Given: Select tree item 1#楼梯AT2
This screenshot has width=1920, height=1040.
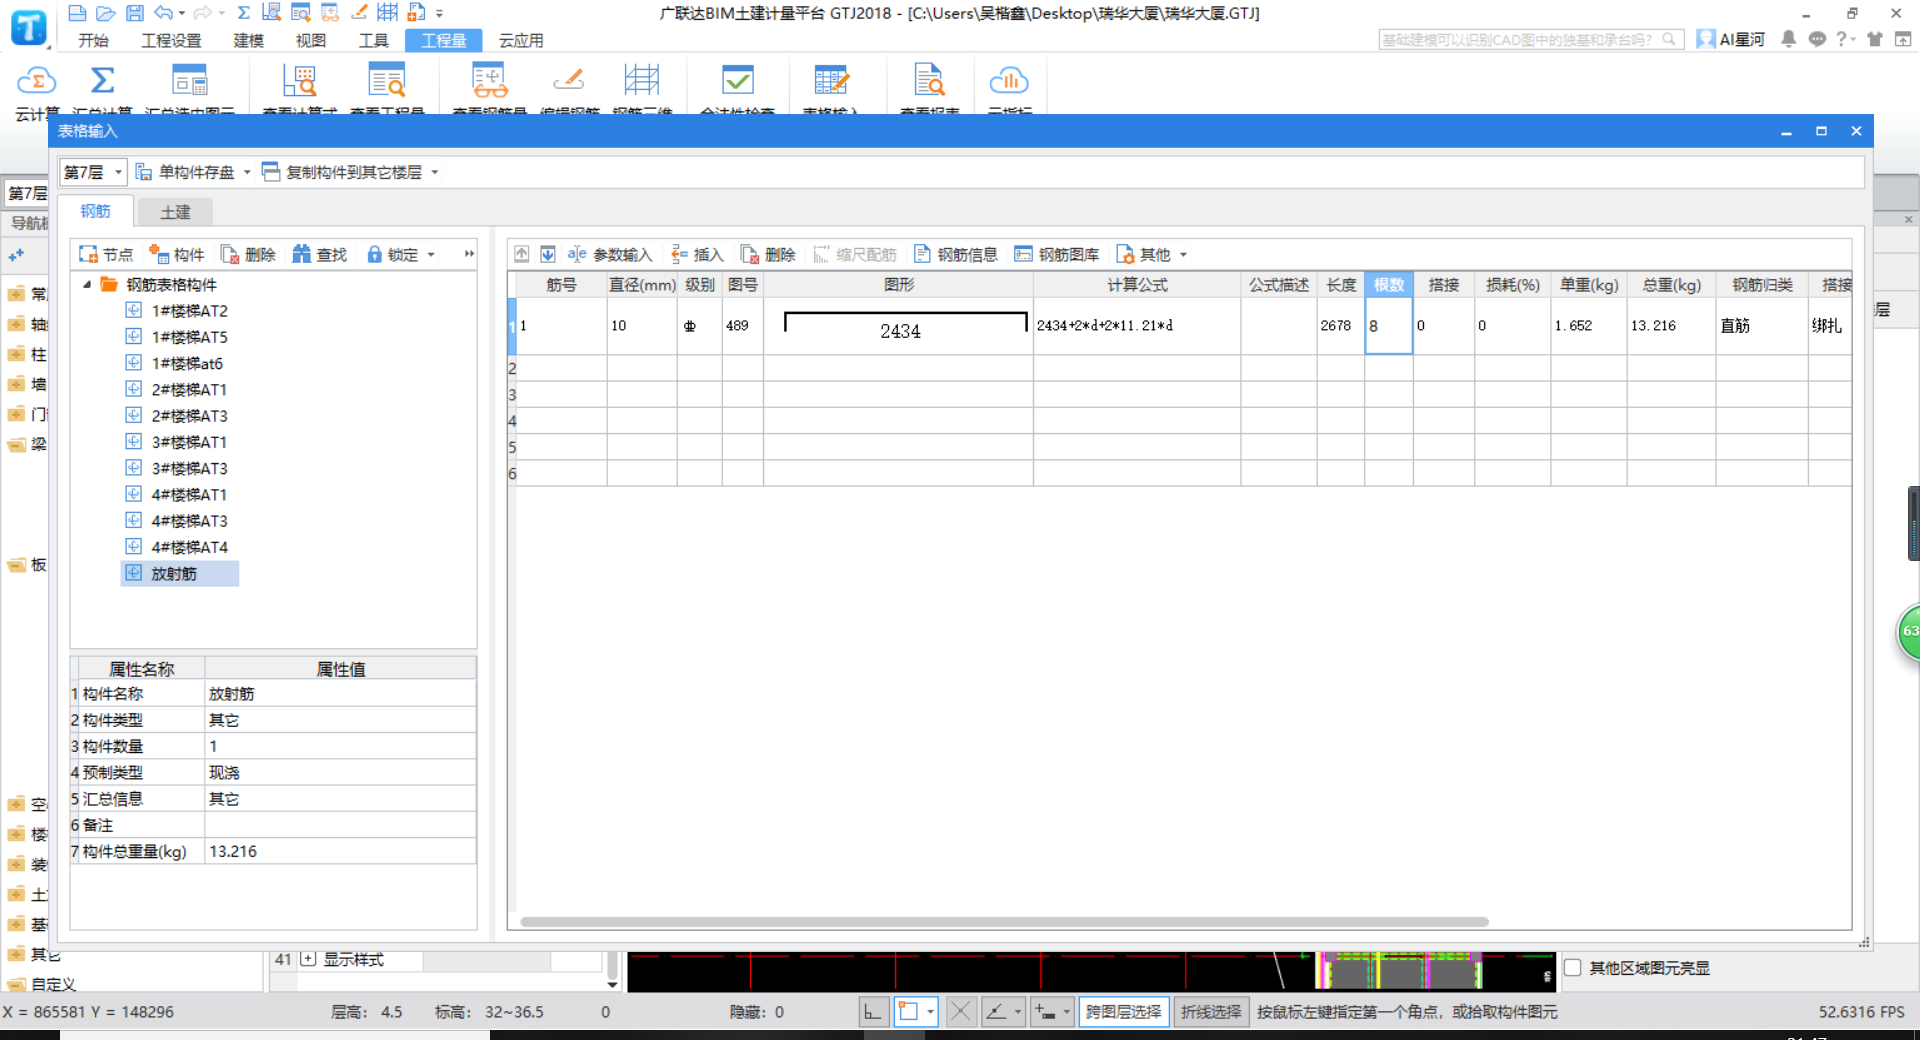Looking at the screenshot, I should point(189,311).
